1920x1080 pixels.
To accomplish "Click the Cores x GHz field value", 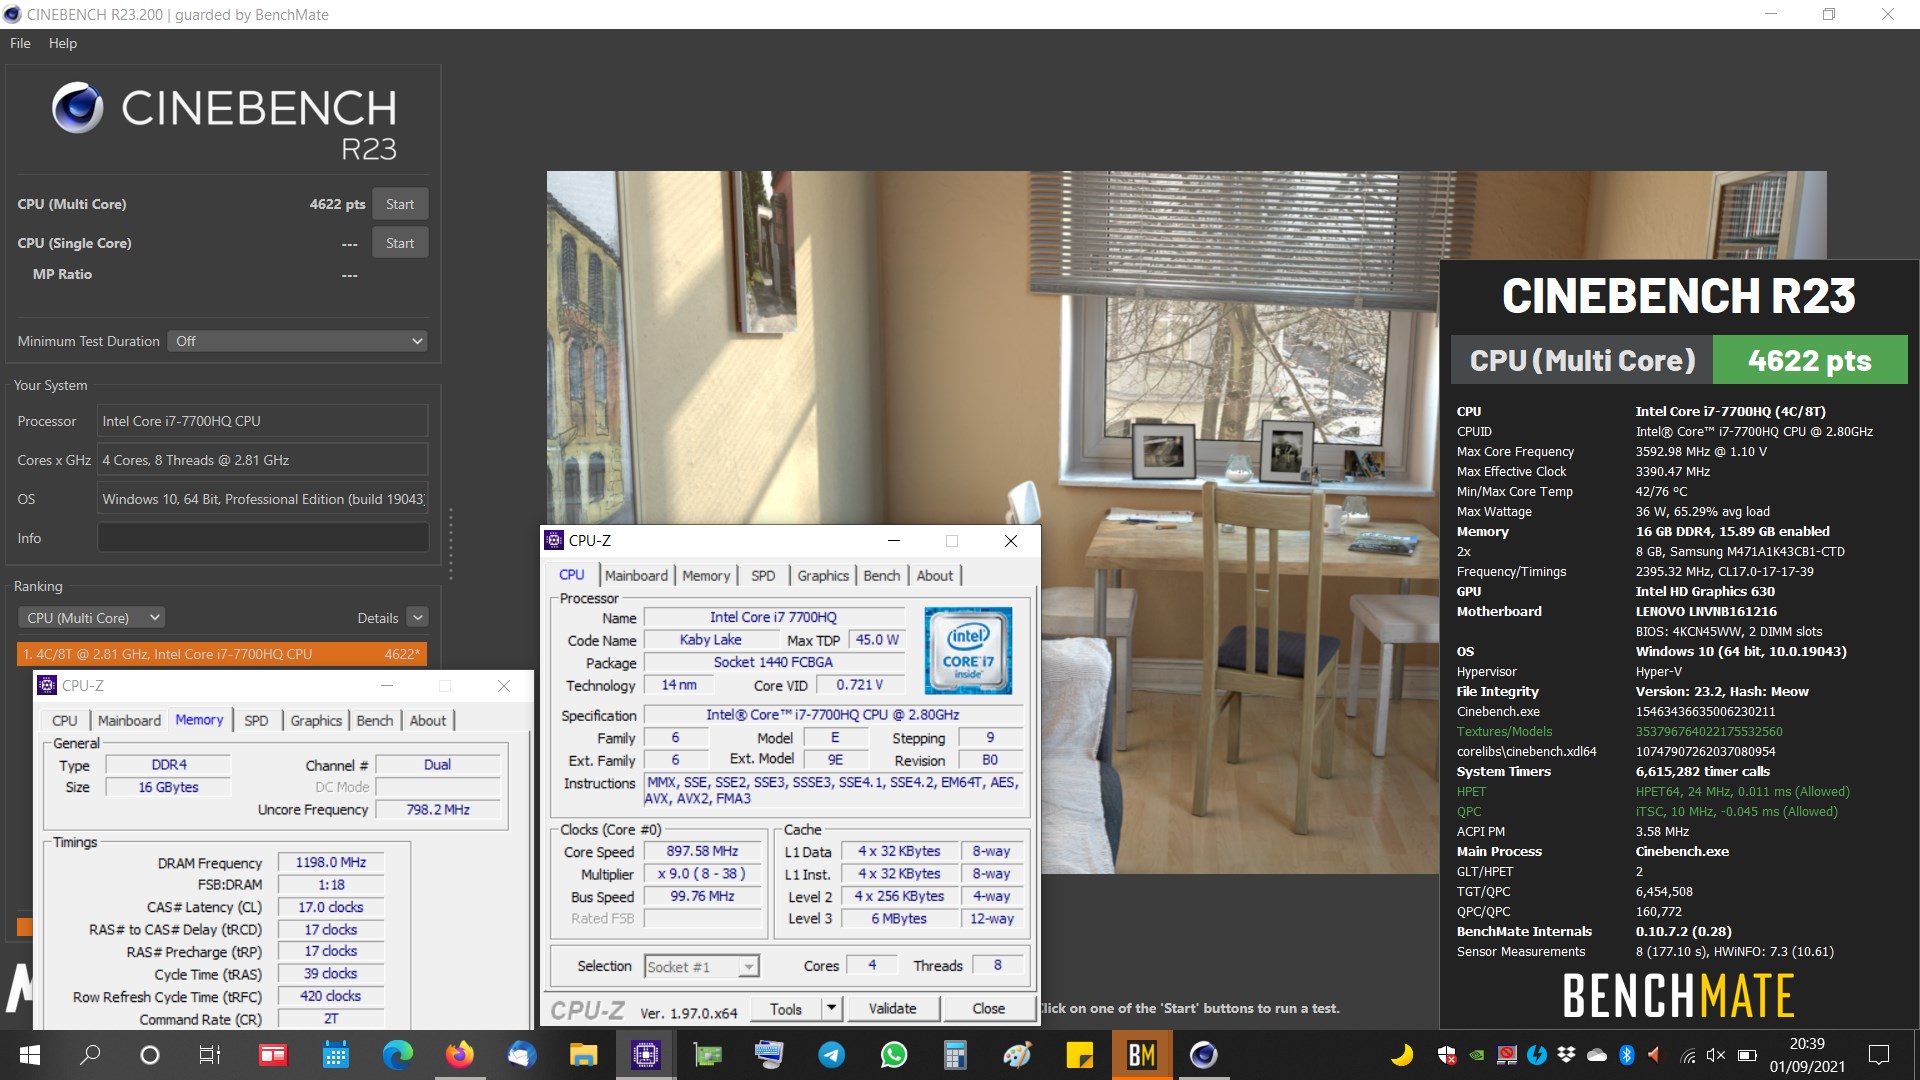I will coord(263,460).
